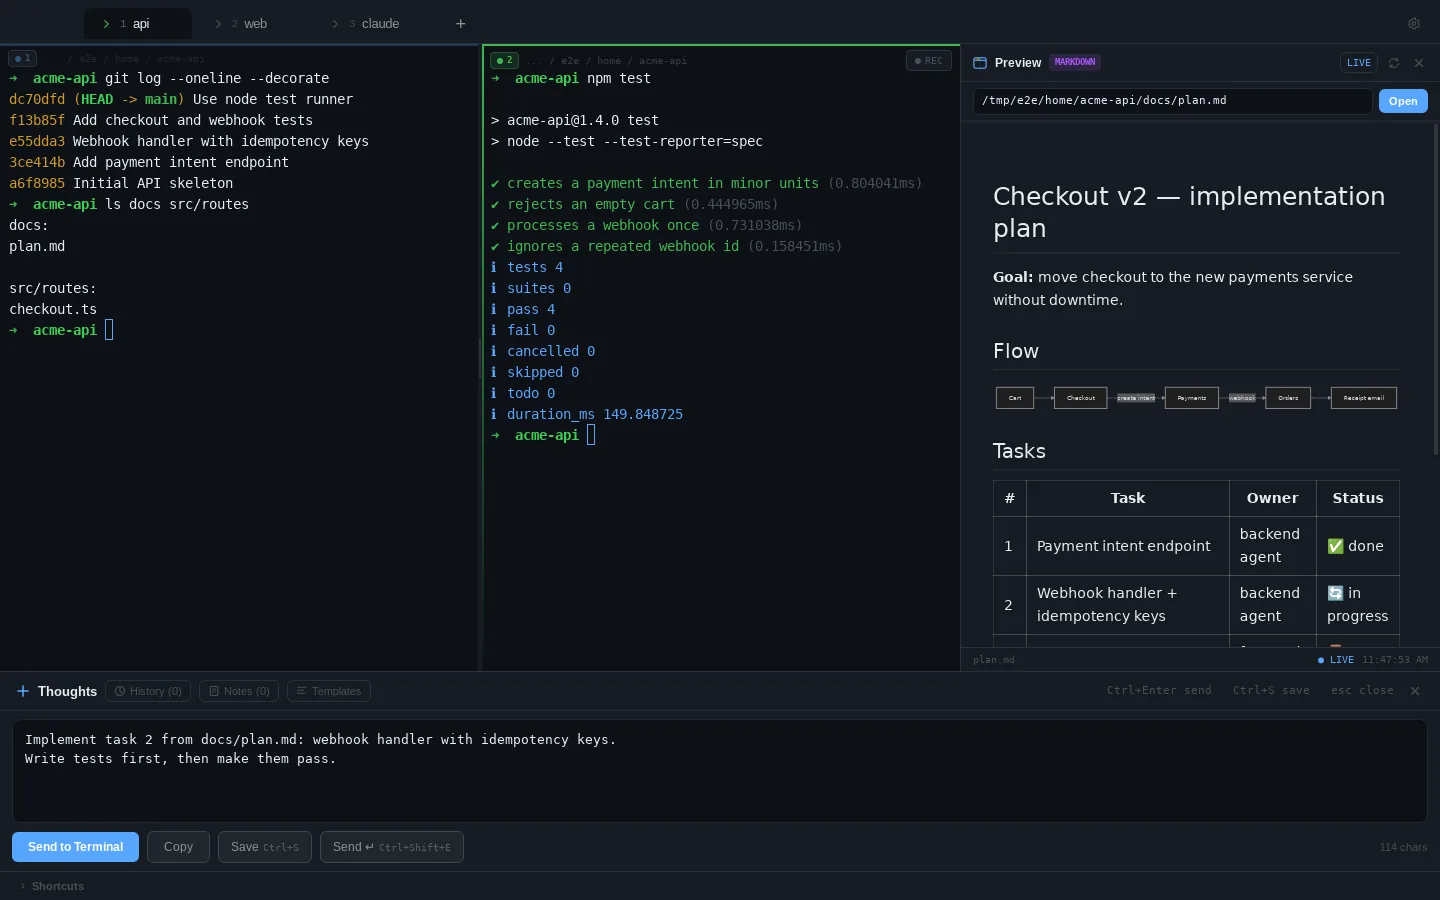Image resolution: width=1440 pixels, height=900 pixels.
Task: Open the settings gear icon
Action: [1414, 24]
